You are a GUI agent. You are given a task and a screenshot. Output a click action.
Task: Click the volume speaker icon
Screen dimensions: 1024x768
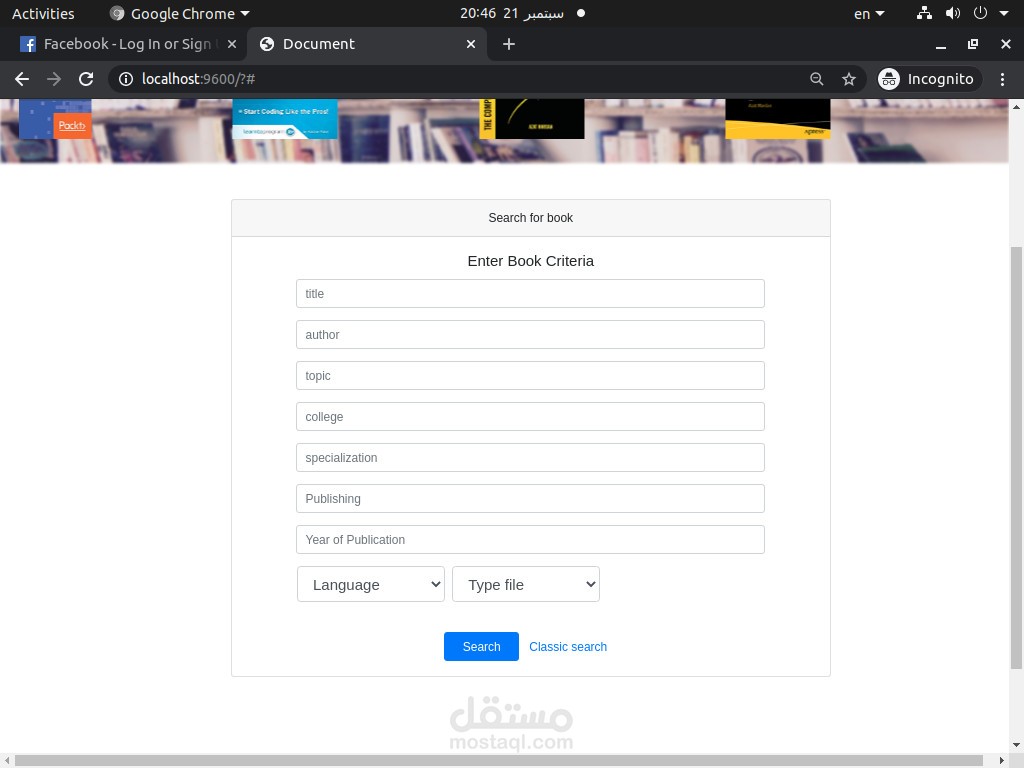click(952, 13)
